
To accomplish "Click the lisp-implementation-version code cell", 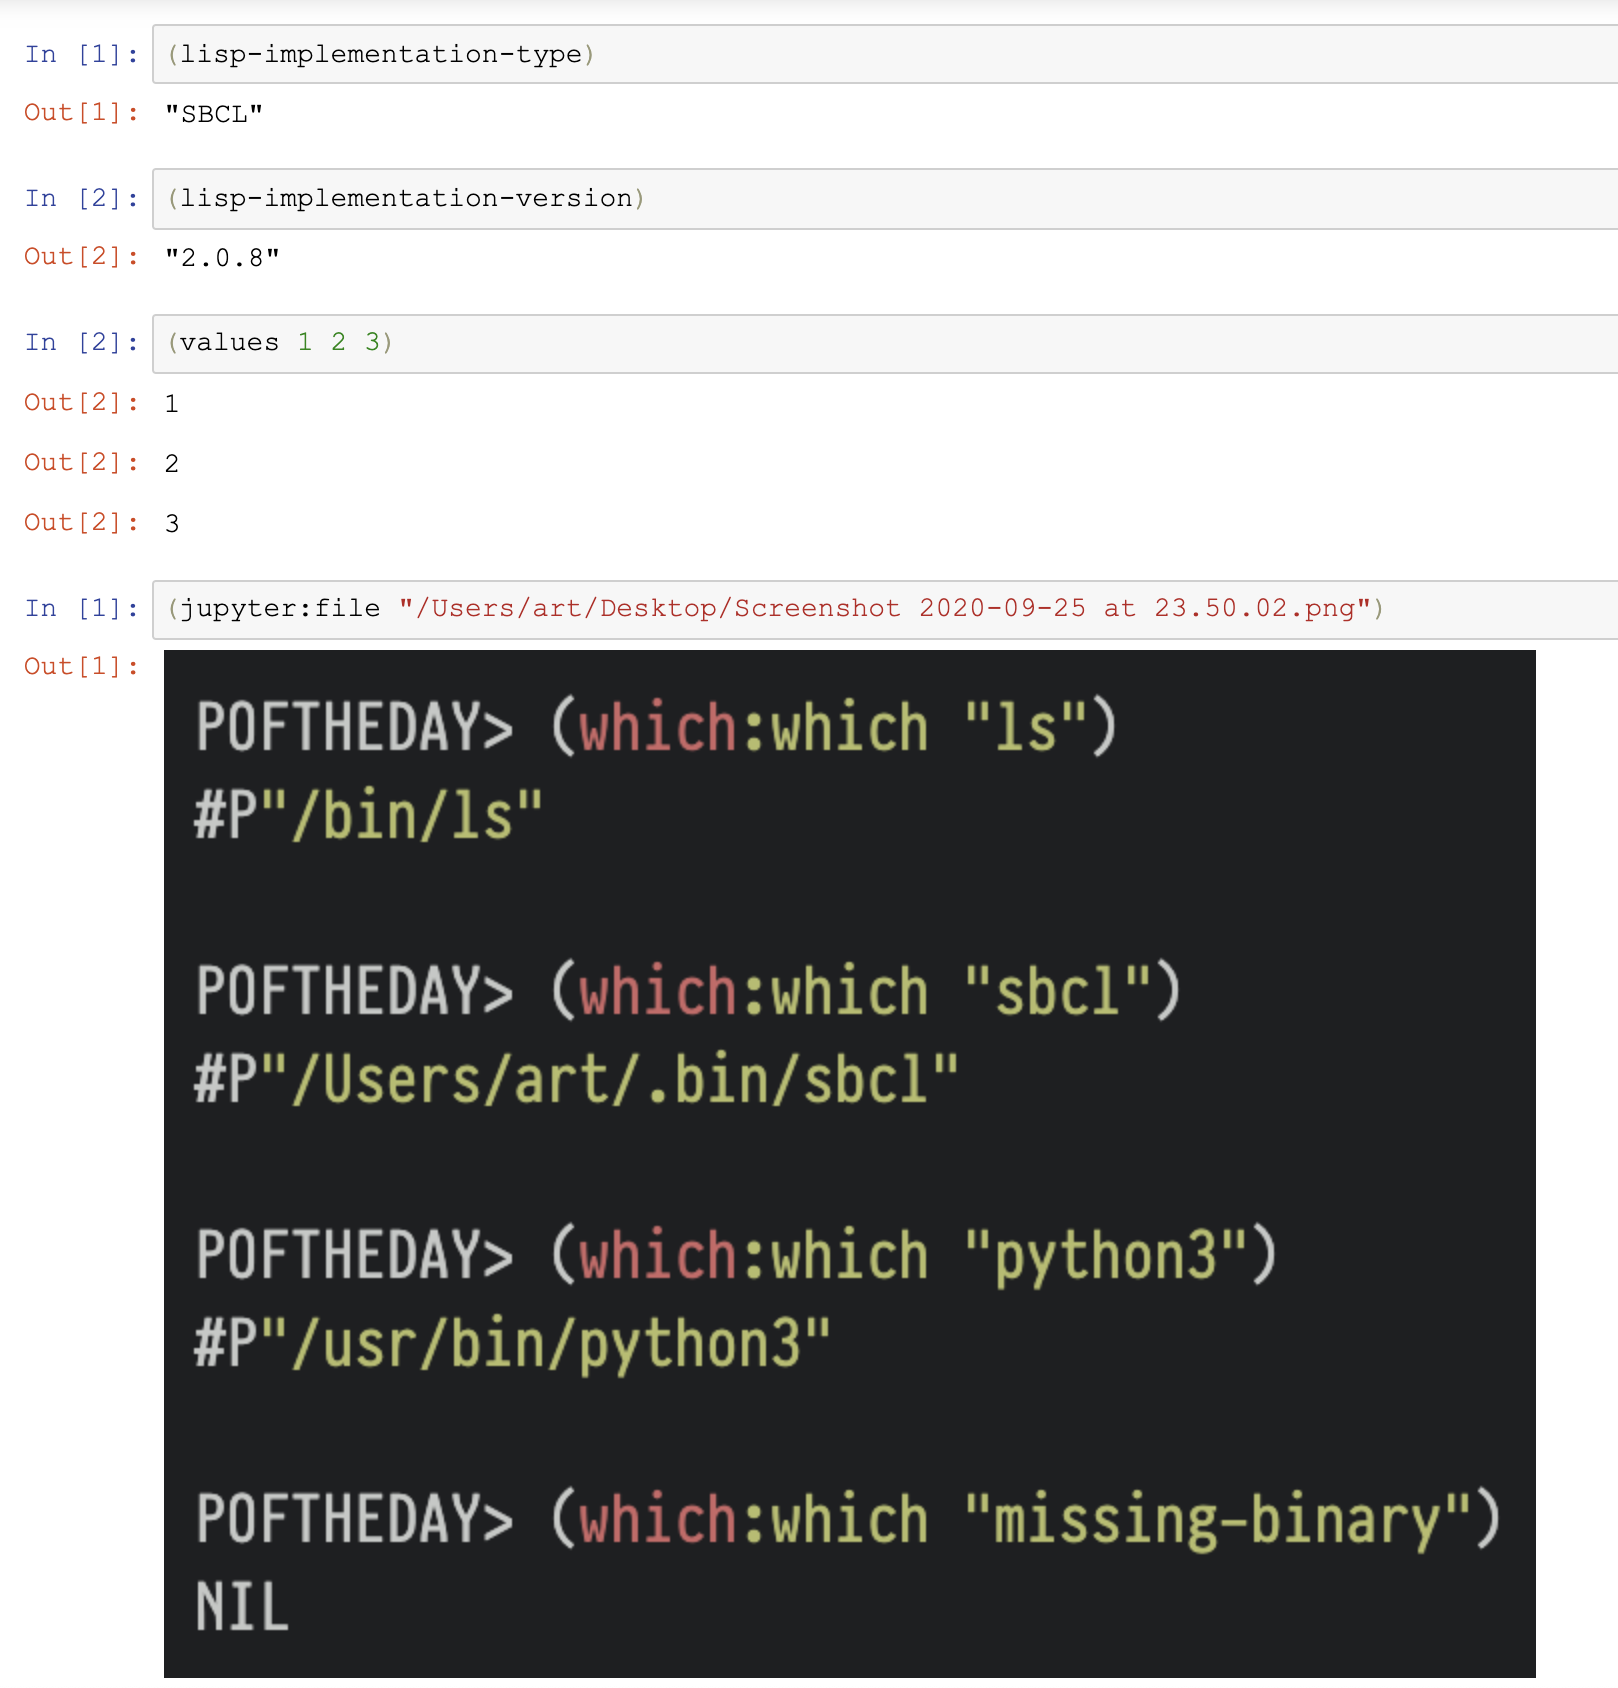I will [x=885, y=199].
